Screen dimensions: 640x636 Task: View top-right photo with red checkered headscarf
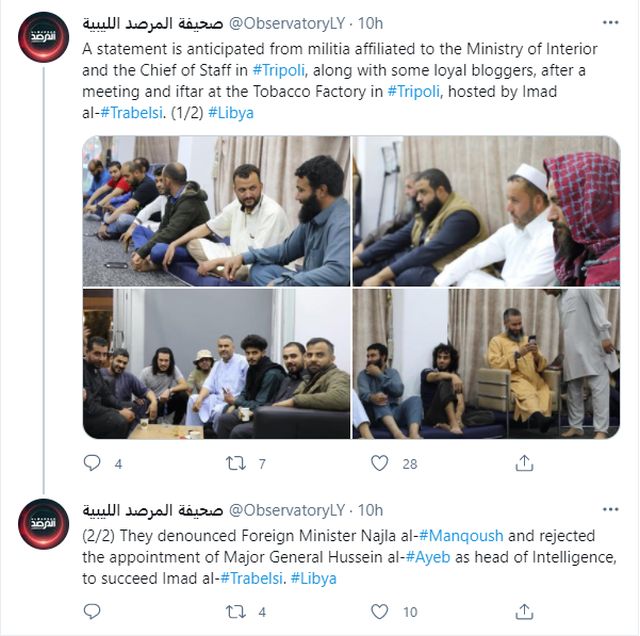[x=486, y=211]
